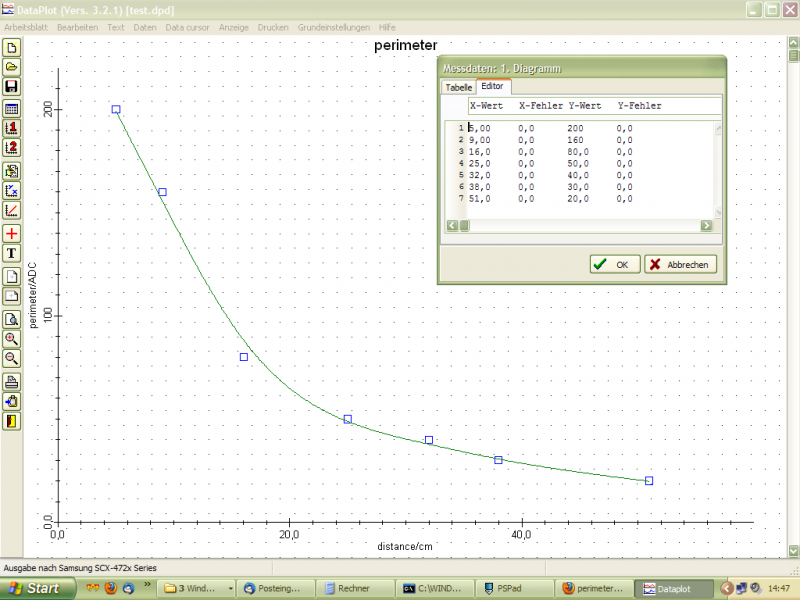Open the Grundeinstellungen menu
The height and width of the screenshot is (600, 800).
pyautogui.click(x=334, y=28)
